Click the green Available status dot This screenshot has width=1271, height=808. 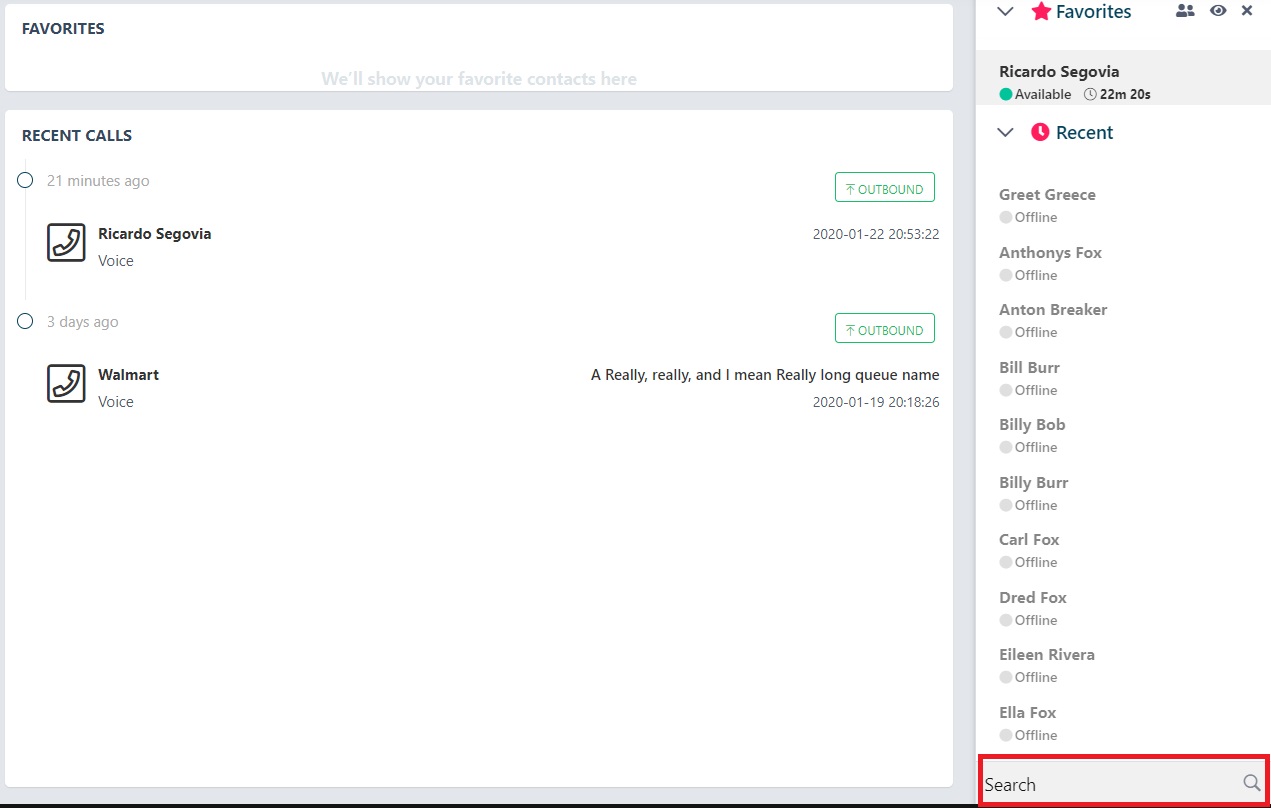(x=1006, y=94)
